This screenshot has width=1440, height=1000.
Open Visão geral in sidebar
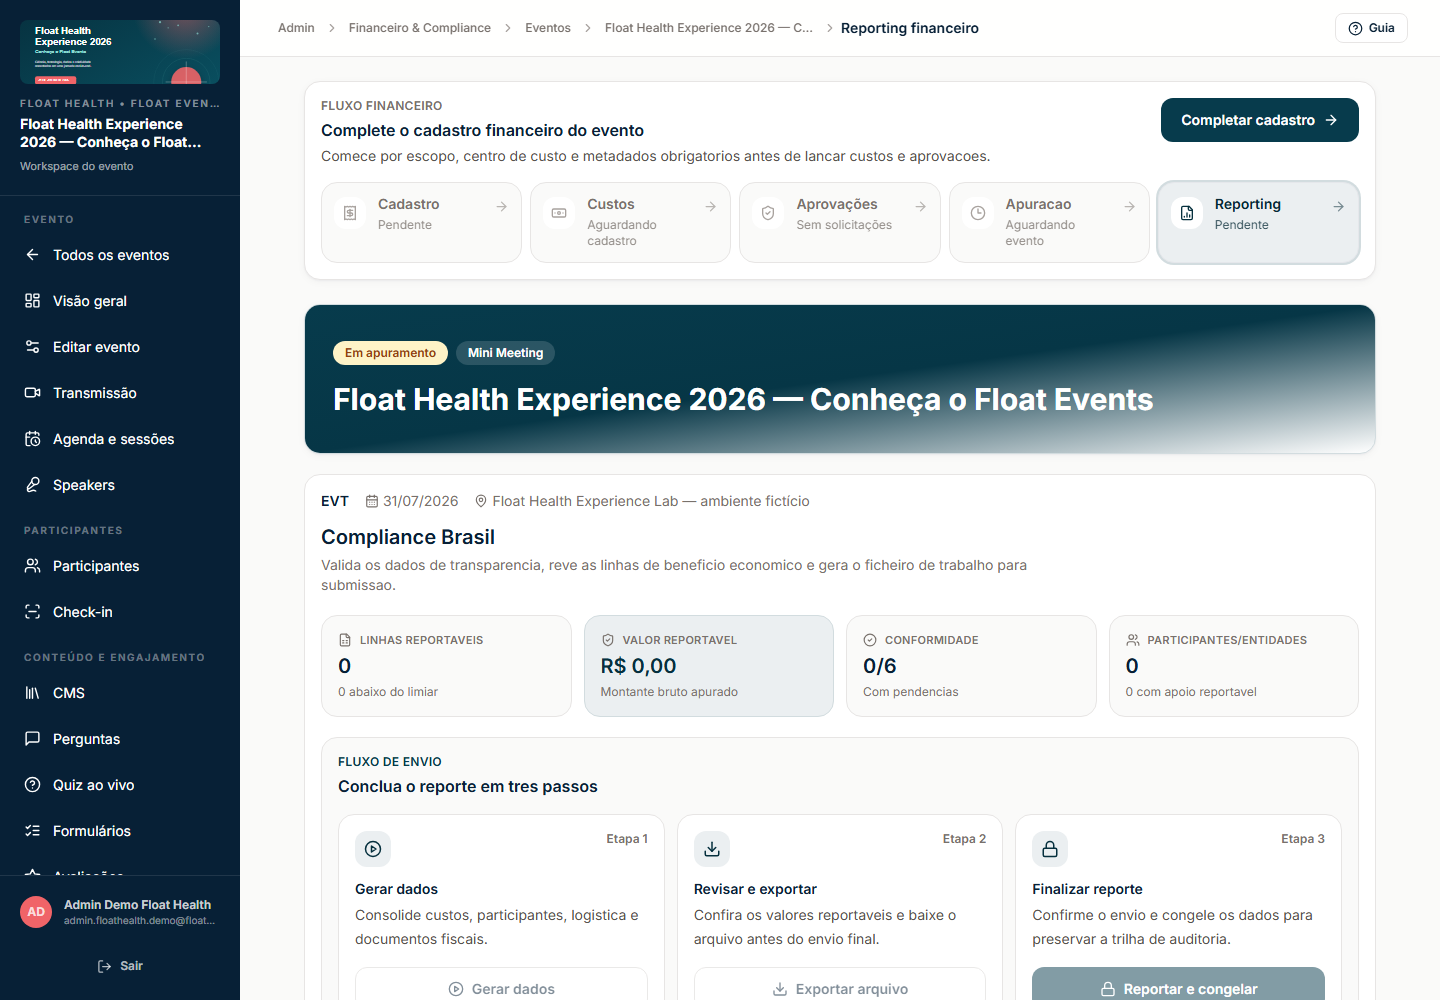[x=120, y=301]
